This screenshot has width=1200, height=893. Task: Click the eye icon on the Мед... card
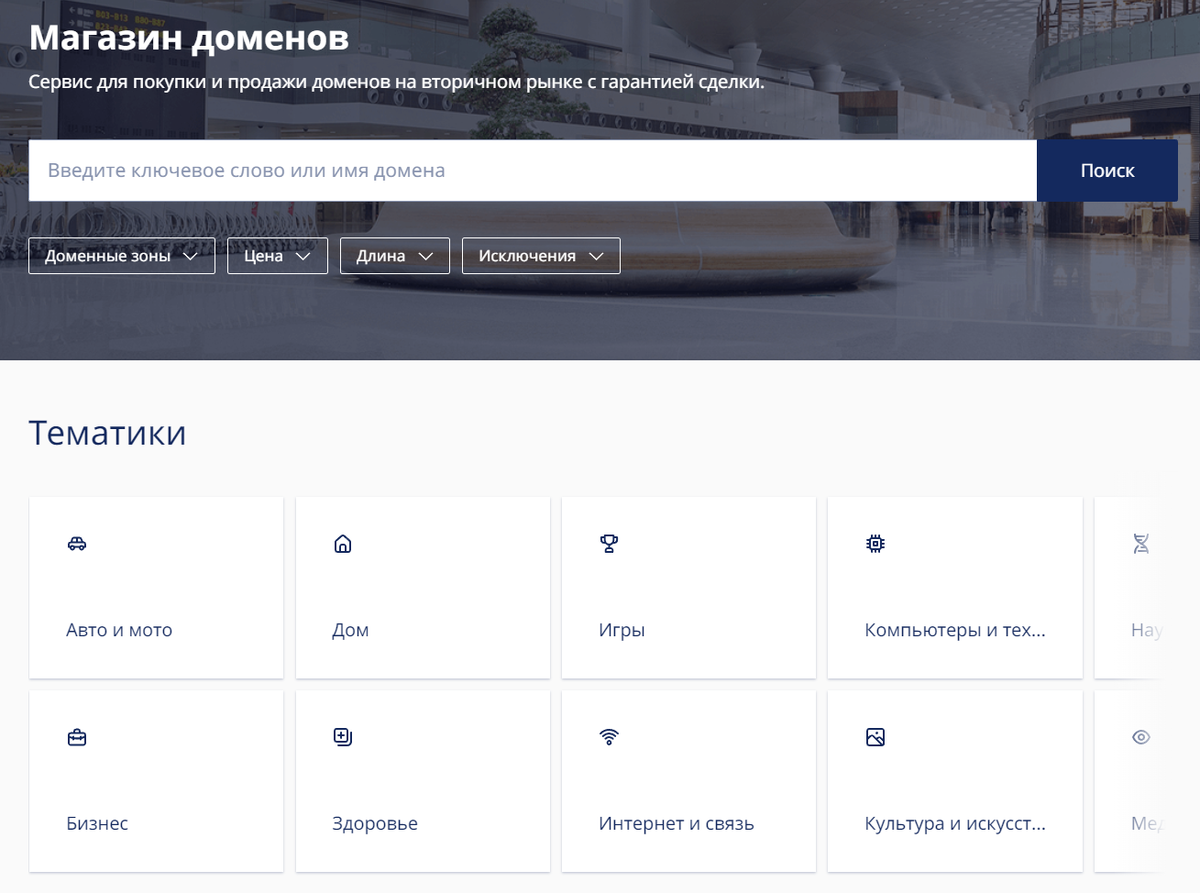point(1141,737)
